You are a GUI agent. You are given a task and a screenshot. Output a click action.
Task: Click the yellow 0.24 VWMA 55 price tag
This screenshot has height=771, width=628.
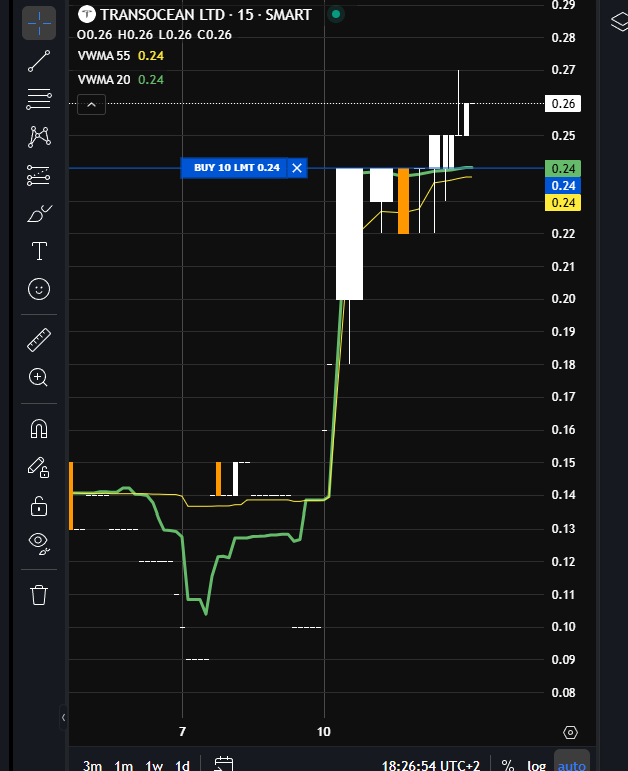(x=563, y=203)
